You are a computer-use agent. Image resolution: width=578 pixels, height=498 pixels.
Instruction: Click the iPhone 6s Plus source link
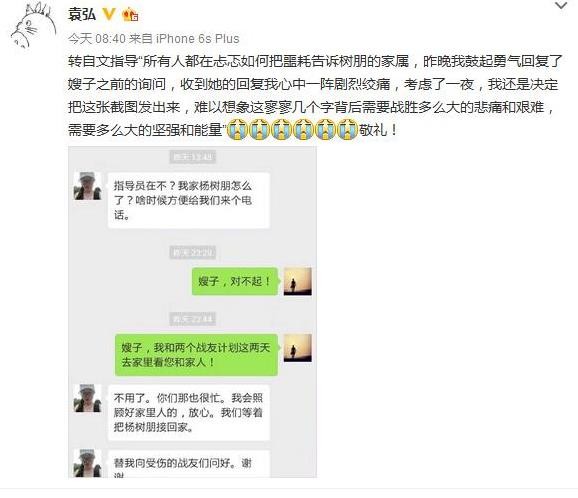point(198,38)
